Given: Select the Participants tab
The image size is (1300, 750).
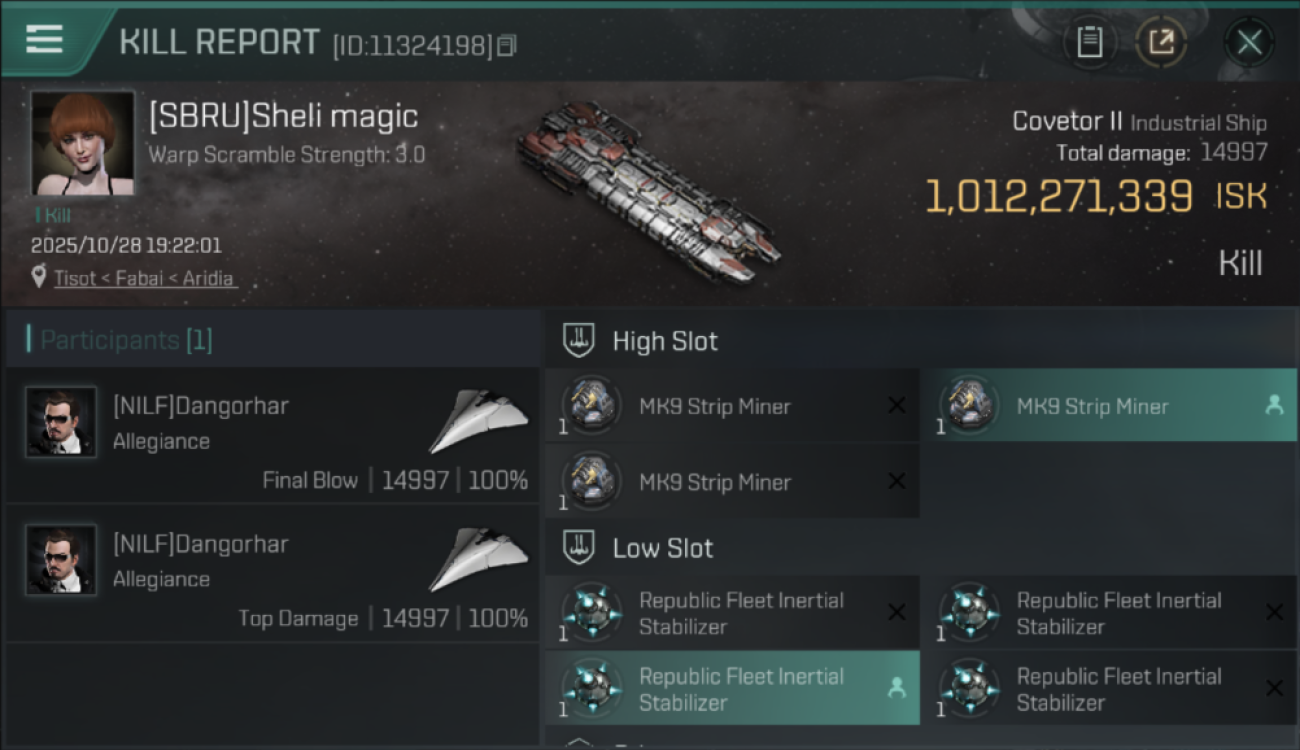Looking at the screenshot, I should pos(126,340).
